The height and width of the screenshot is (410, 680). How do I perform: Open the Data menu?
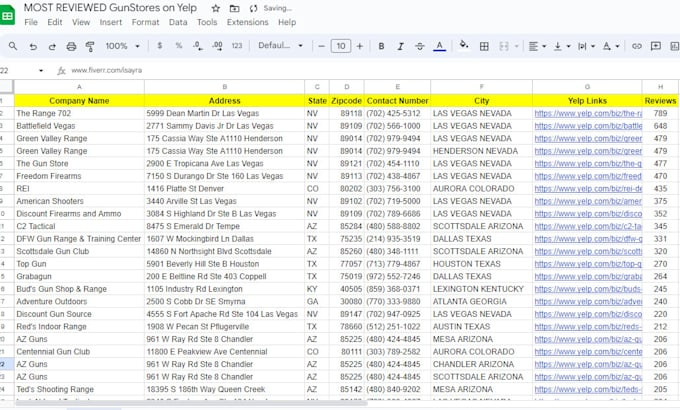tap(178, 22)
